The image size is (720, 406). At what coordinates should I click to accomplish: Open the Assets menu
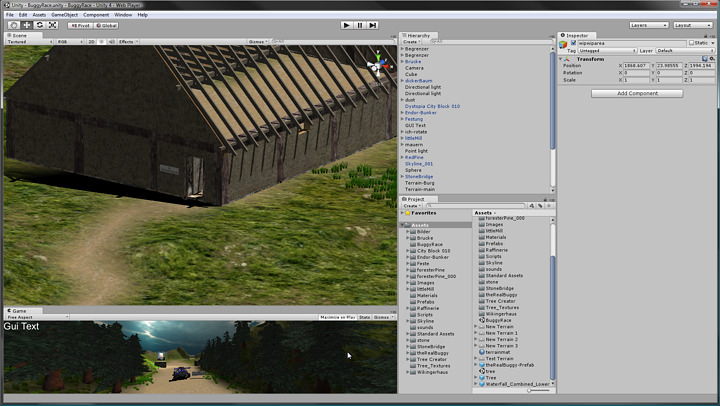click(x=39, y=15)
